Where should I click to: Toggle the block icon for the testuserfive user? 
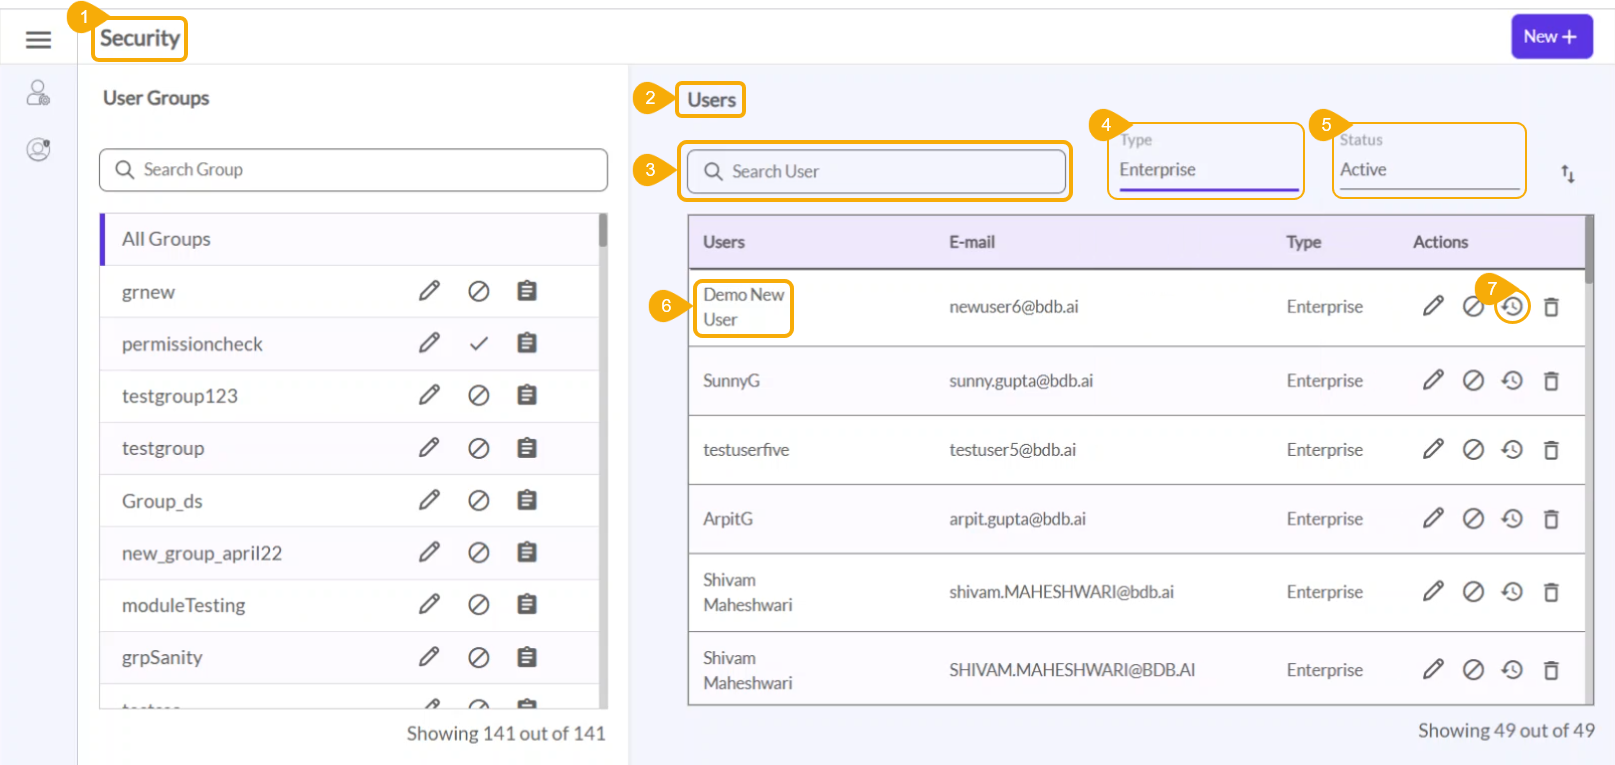coord(1473,450)
